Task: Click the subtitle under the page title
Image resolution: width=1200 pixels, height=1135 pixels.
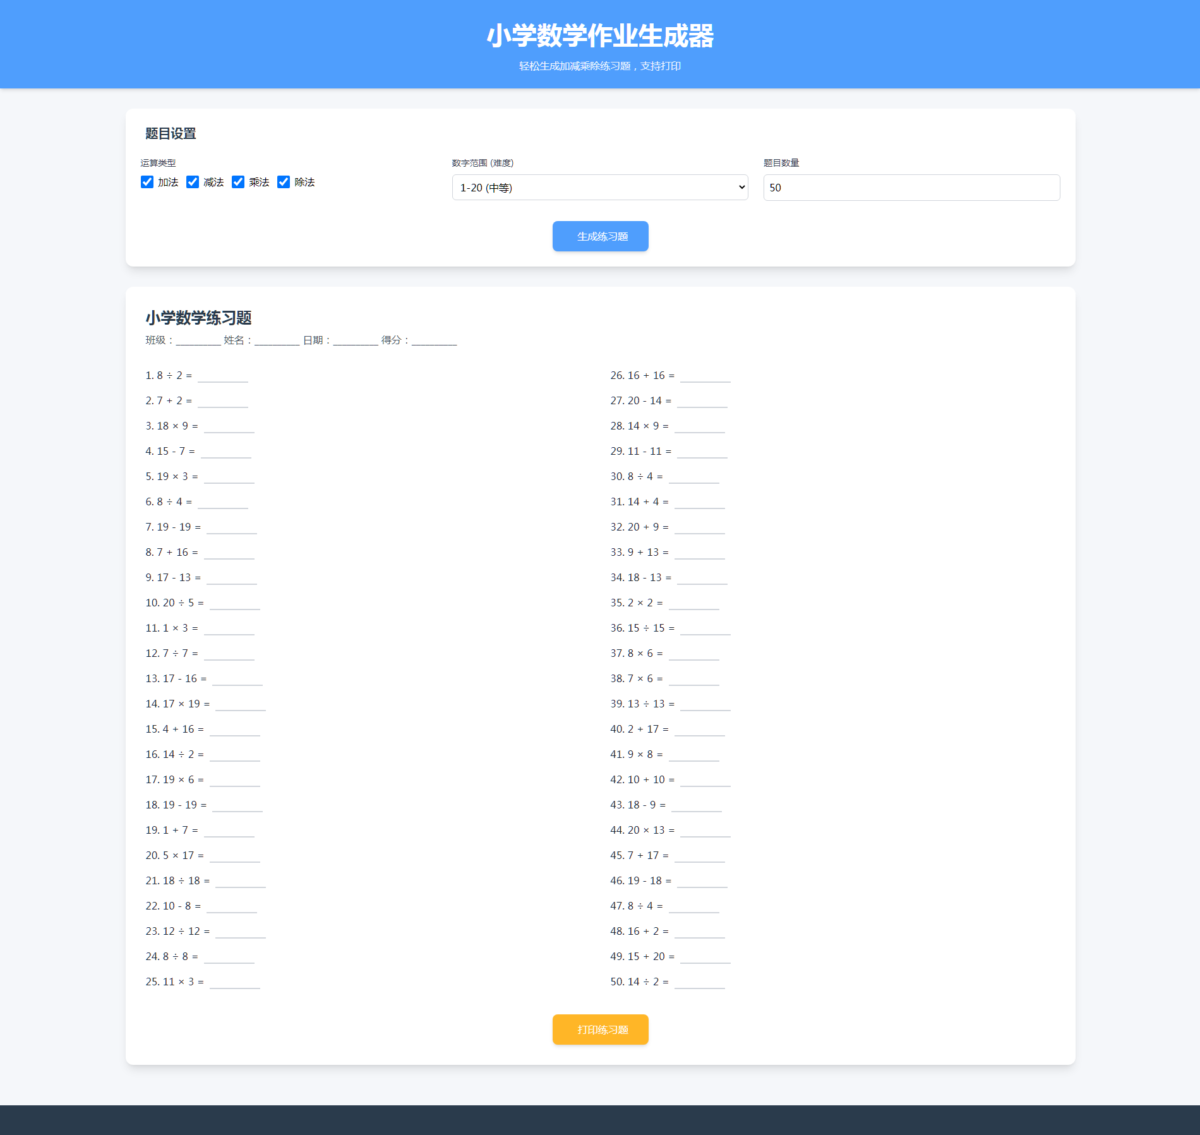Action: click(600, 66)
